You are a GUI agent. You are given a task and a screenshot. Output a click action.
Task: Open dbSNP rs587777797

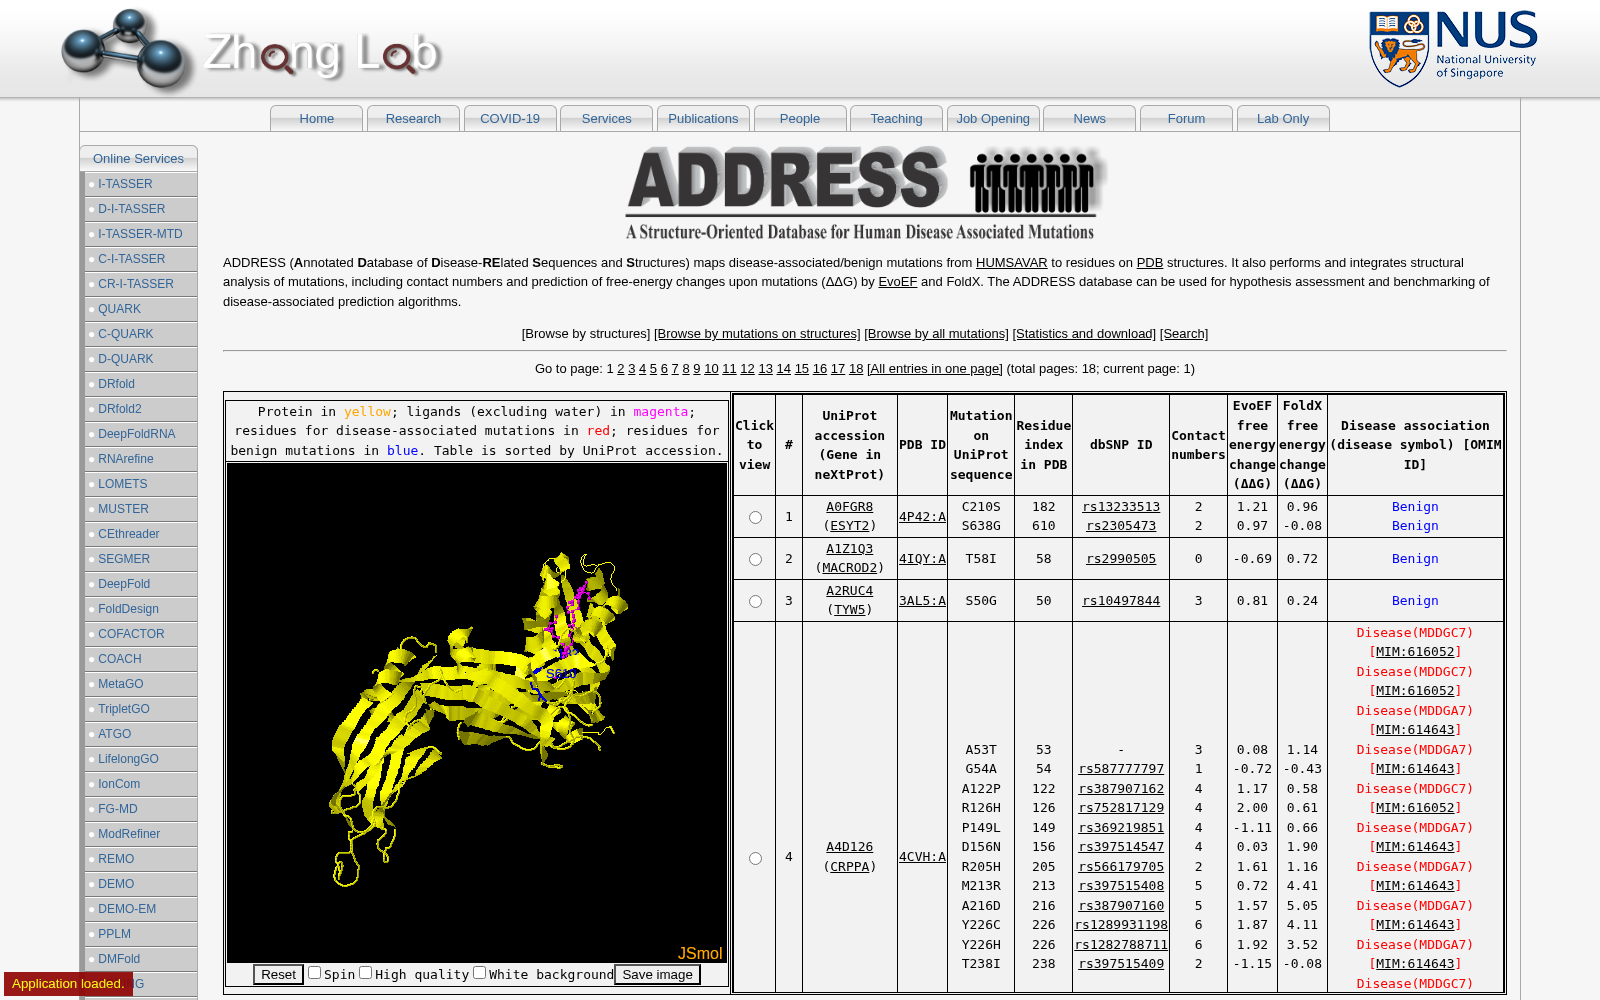pos(1121,769)
